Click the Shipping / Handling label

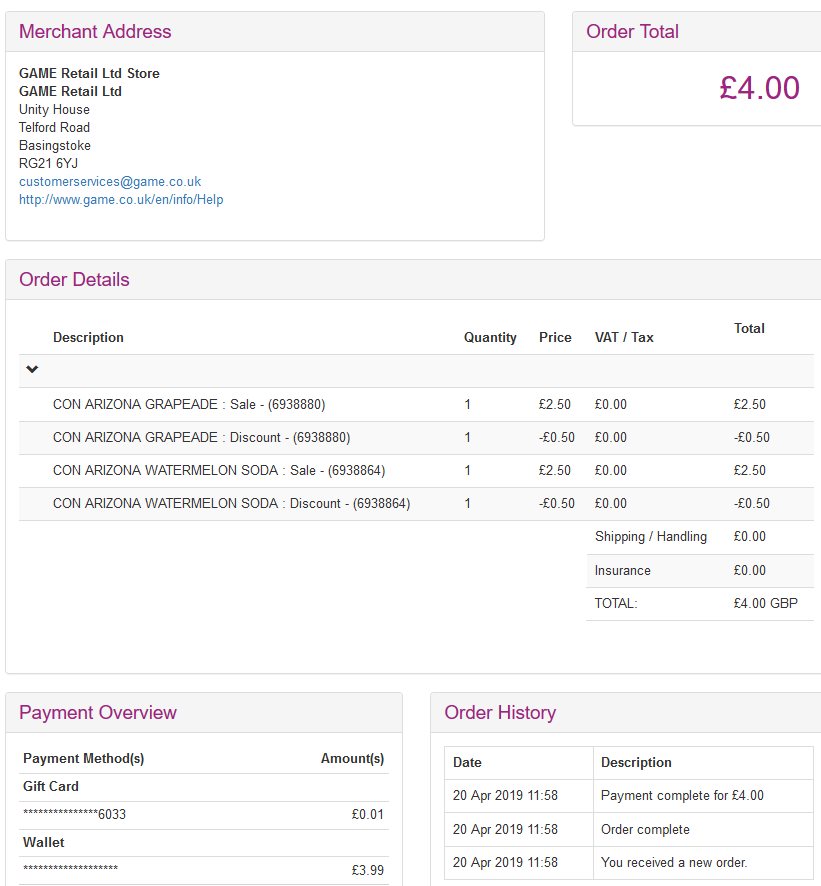point(651,536)
